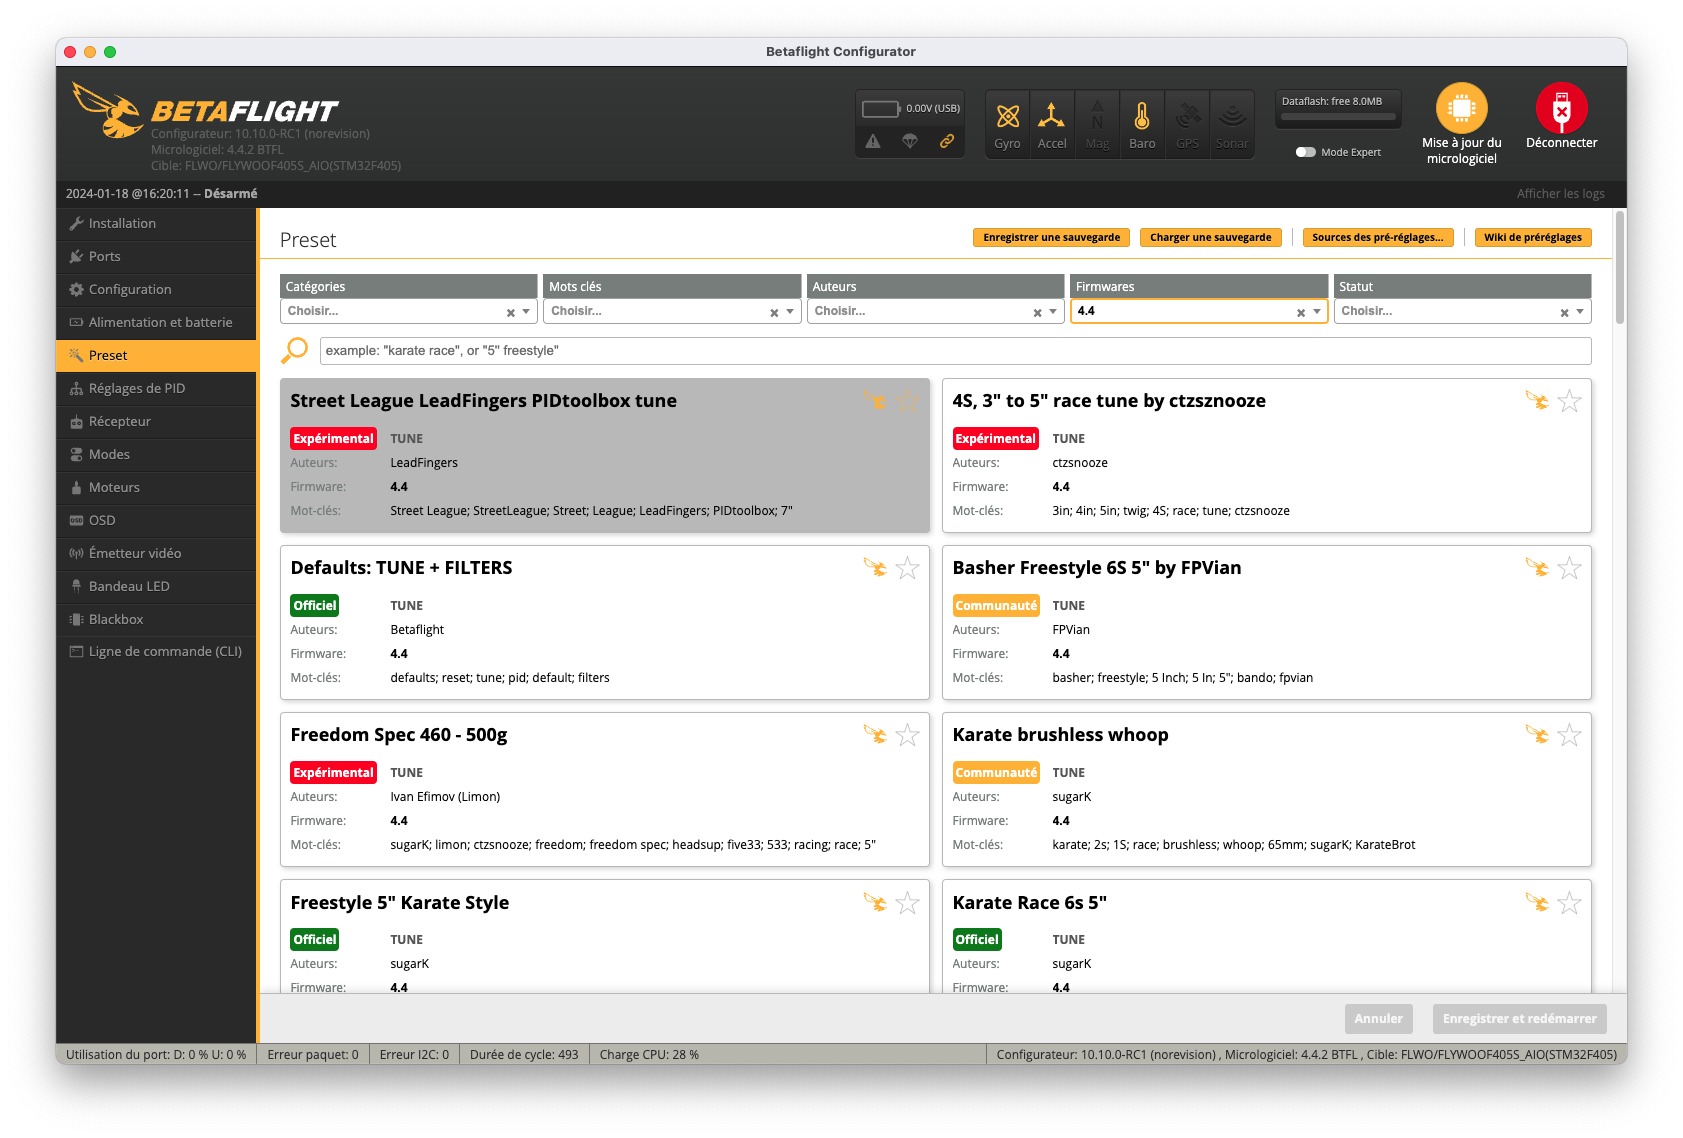This screenshot has width=1683, height=1138.
Task: Open the Statut dropdown
Action: pos(1462,311)
